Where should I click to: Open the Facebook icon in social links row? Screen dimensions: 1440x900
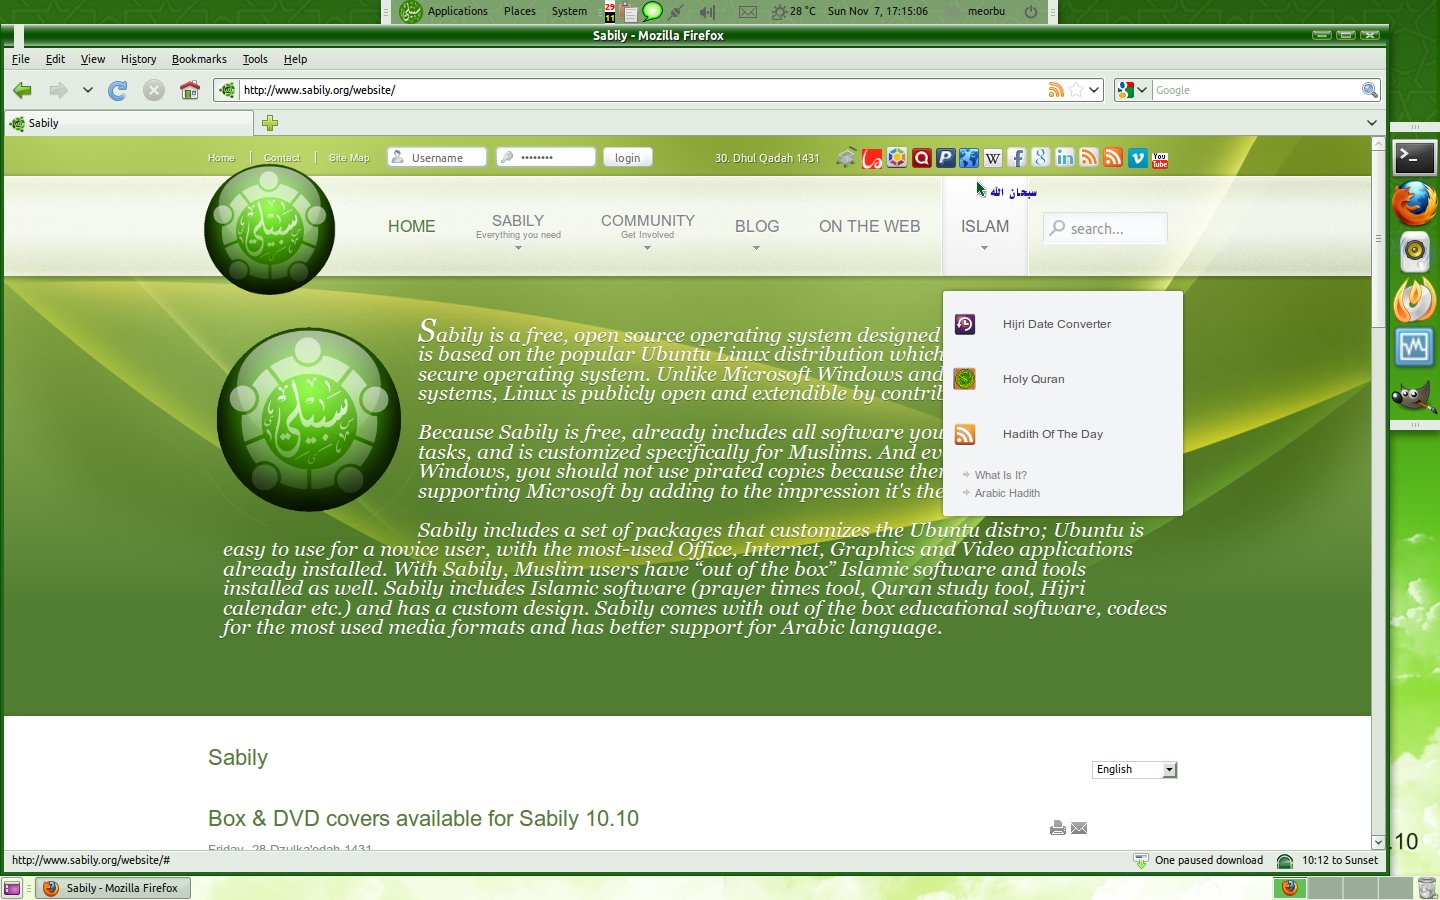pyautogui.click(x=1017, y=157)
